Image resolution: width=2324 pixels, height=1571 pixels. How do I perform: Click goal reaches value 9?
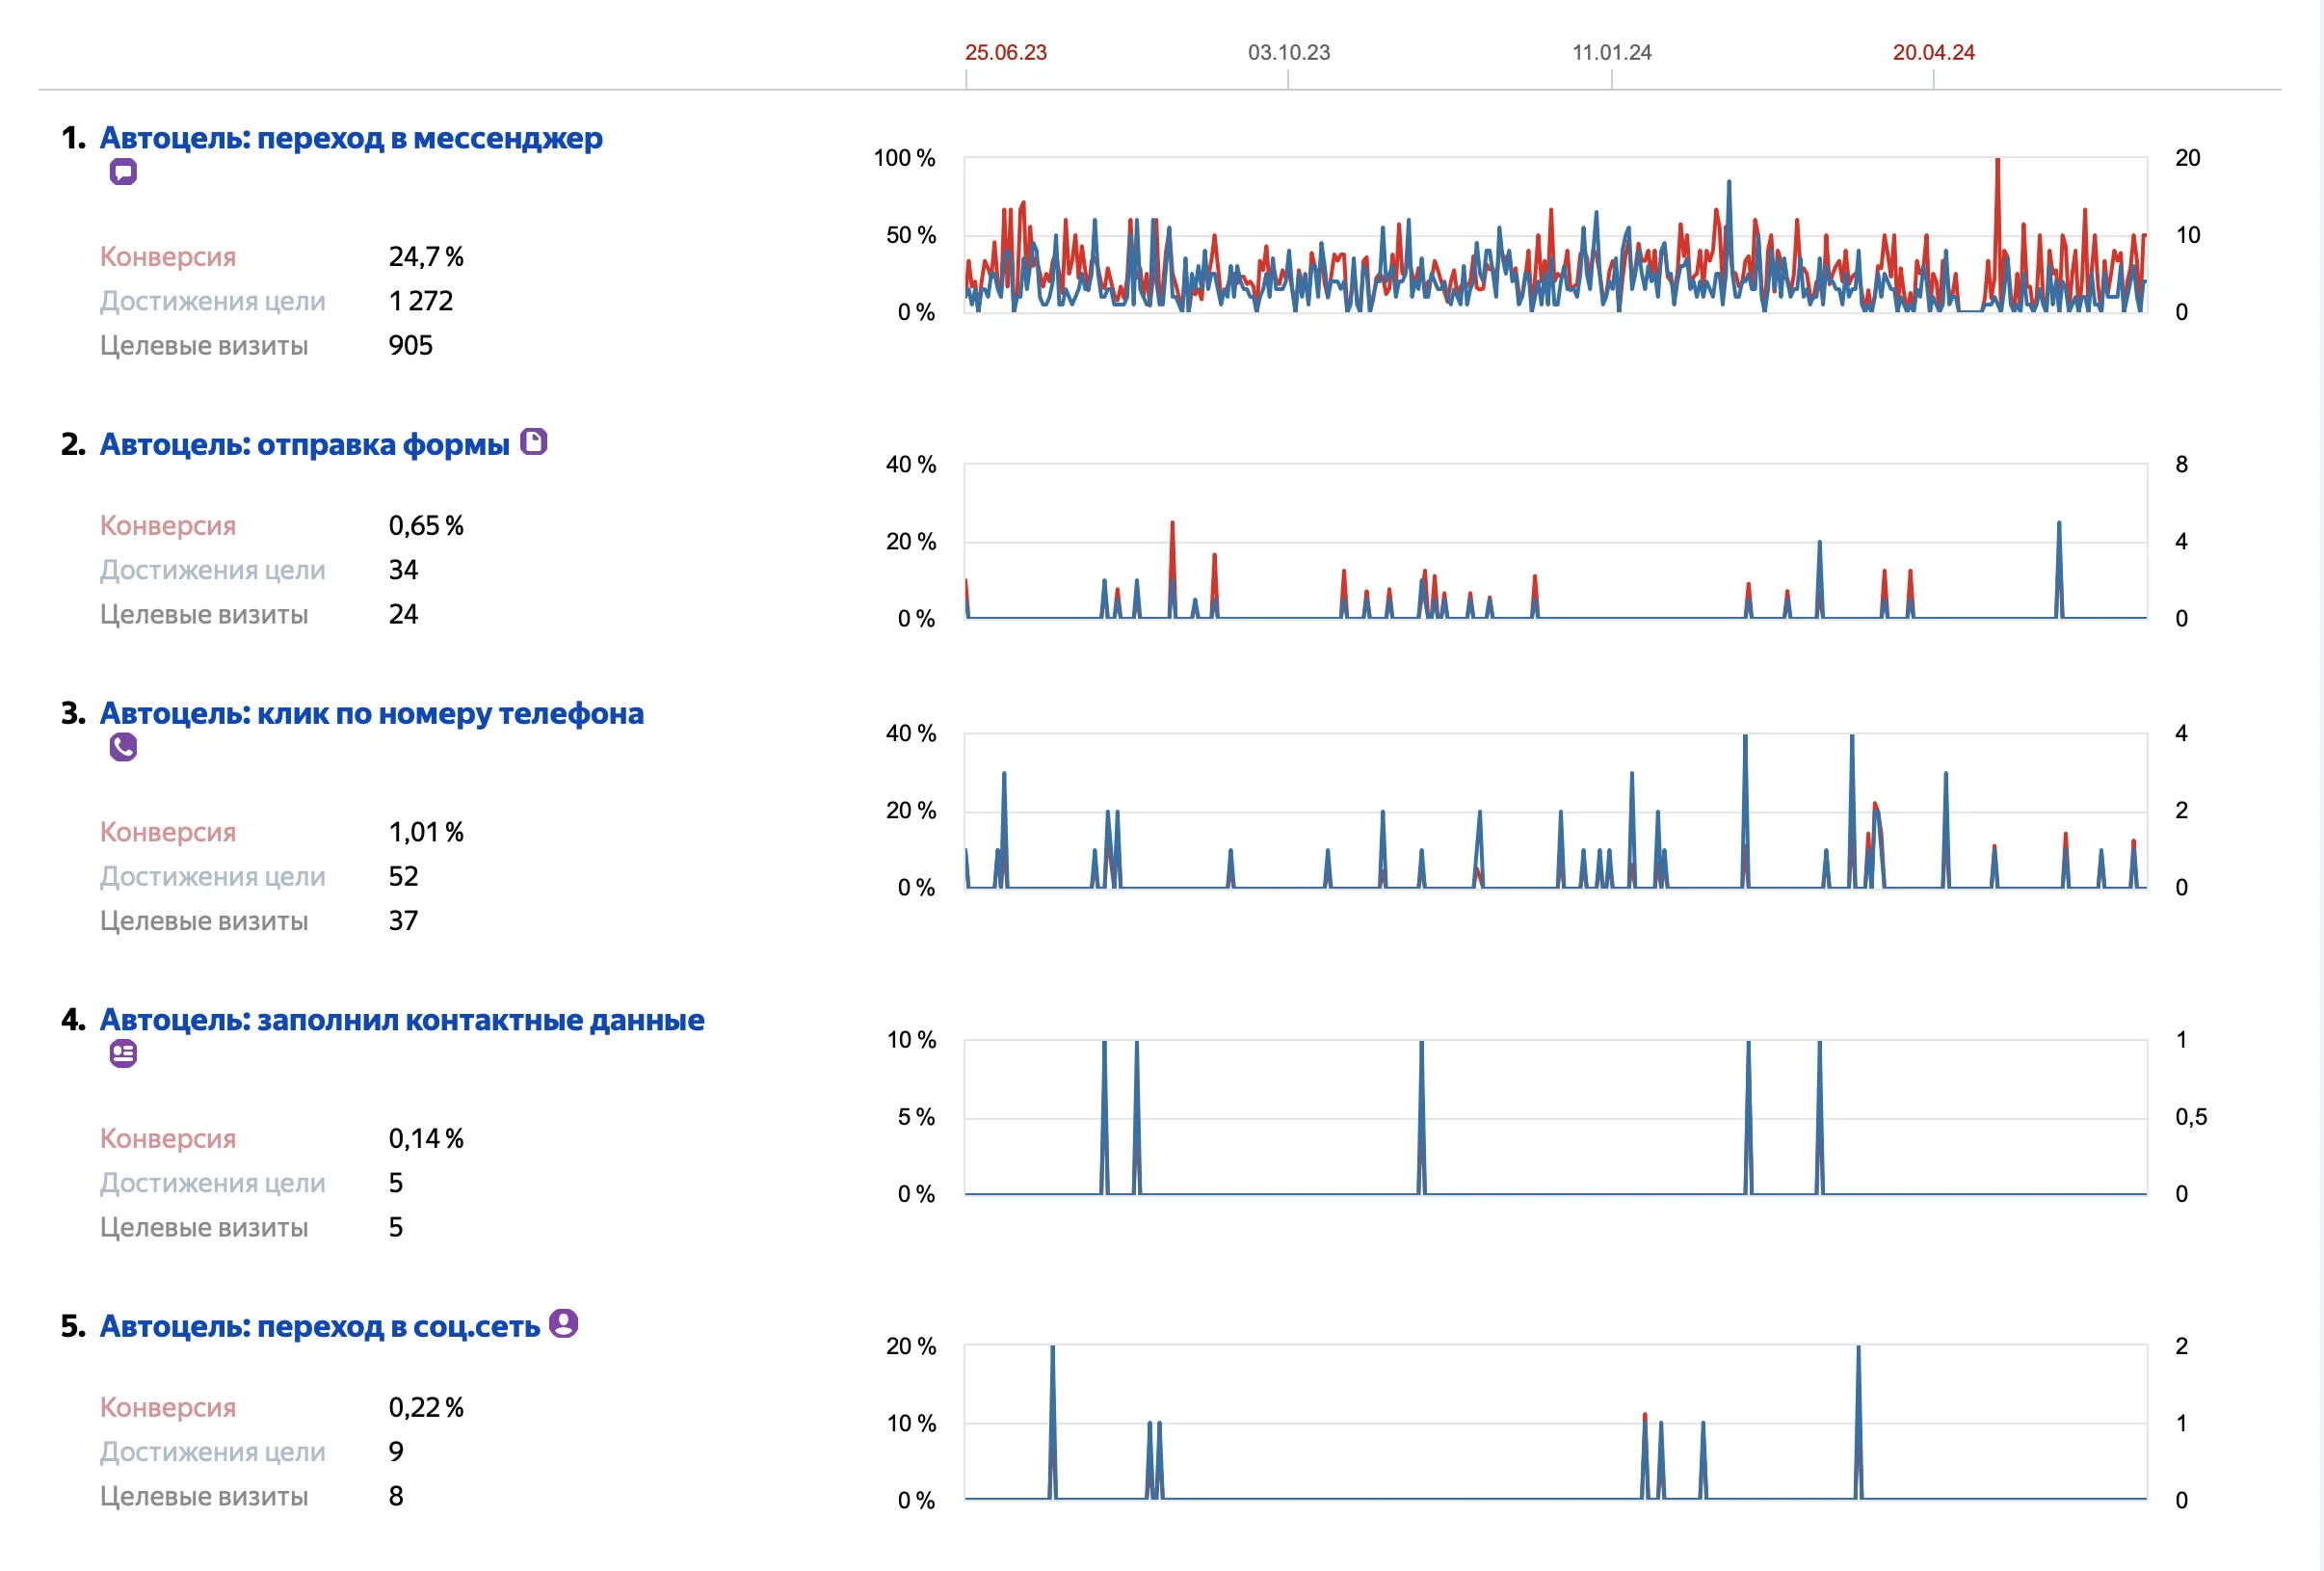point(396,1451)
